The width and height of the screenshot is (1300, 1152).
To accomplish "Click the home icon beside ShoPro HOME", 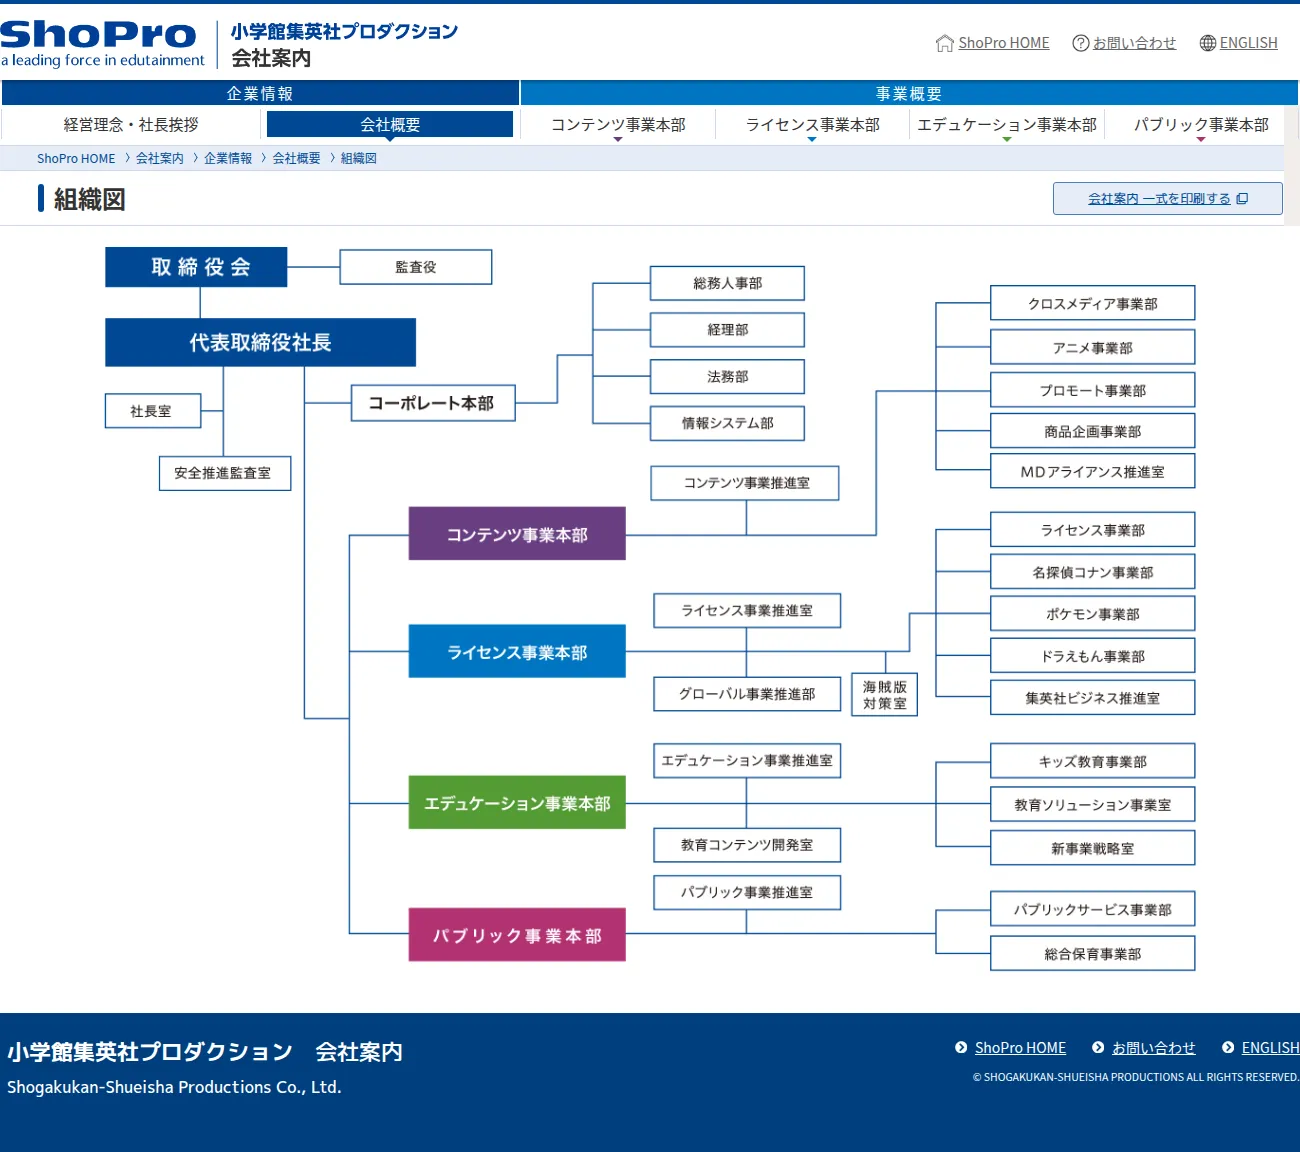I will click(944, 43).
